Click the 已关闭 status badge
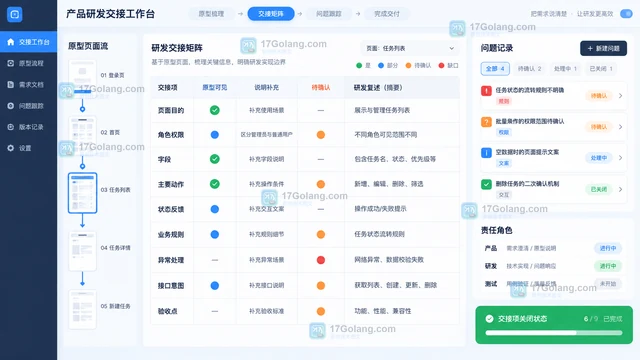 (599, 189)
